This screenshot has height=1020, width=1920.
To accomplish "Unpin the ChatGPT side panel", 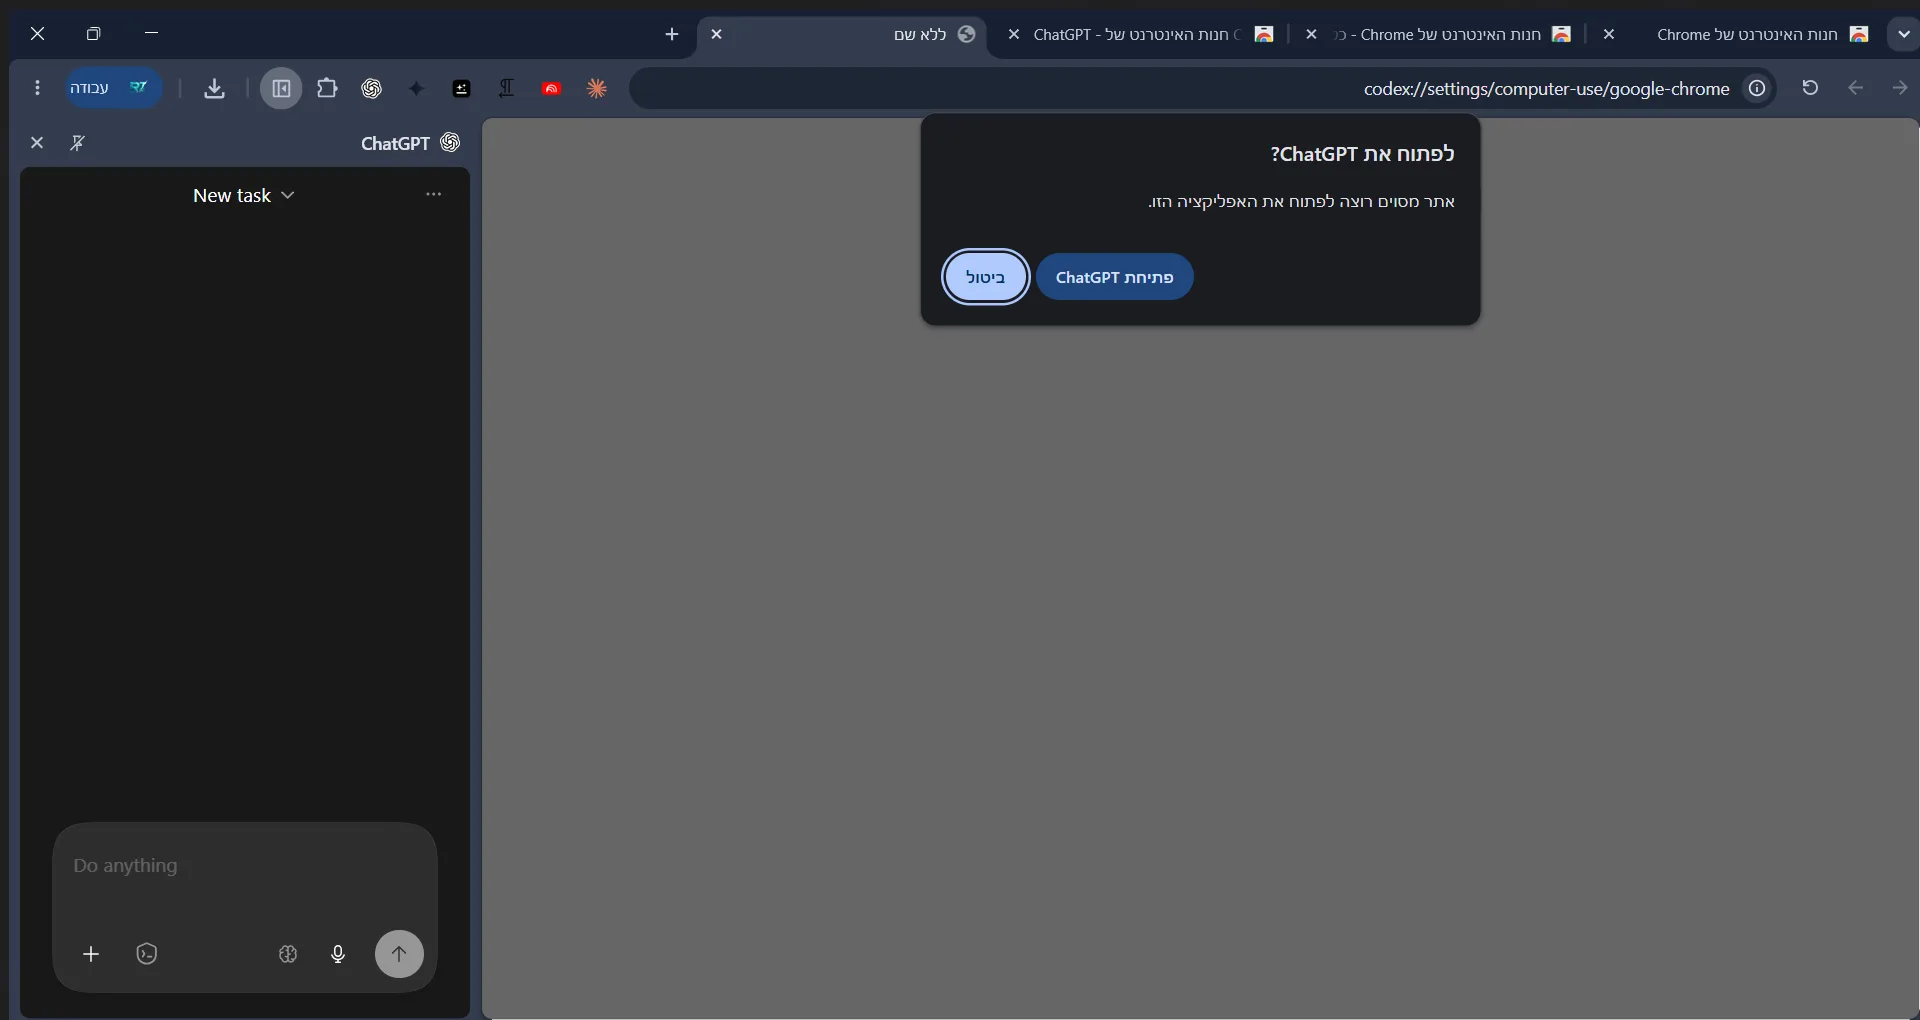I will [77, 143].
